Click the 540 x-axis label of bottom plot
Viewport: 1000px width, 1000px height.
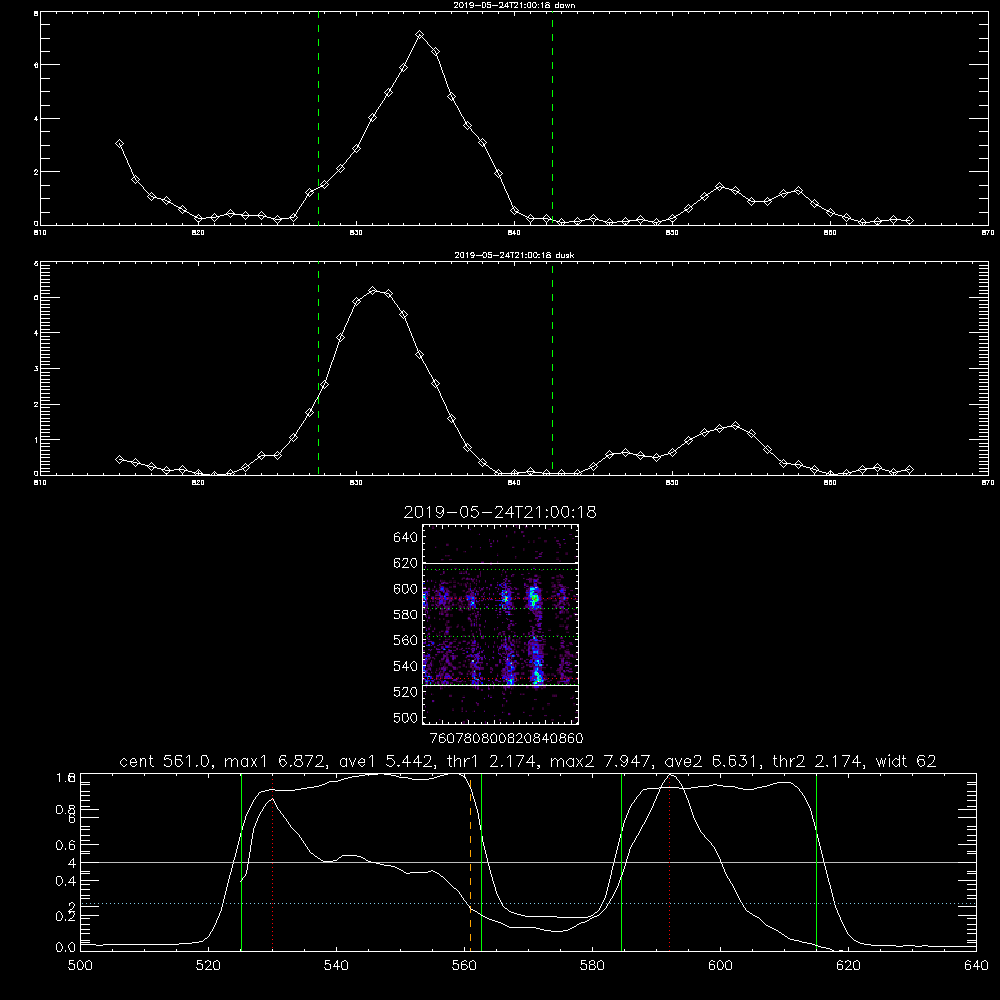(336, 966)
